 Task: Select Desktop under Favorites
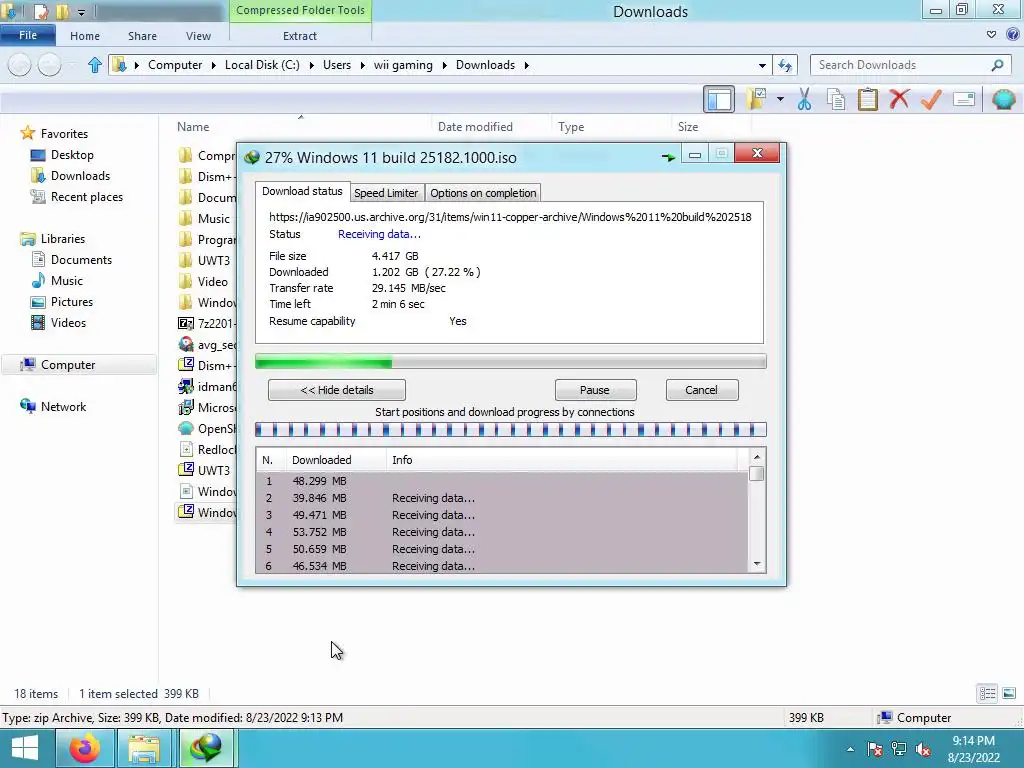72,155
